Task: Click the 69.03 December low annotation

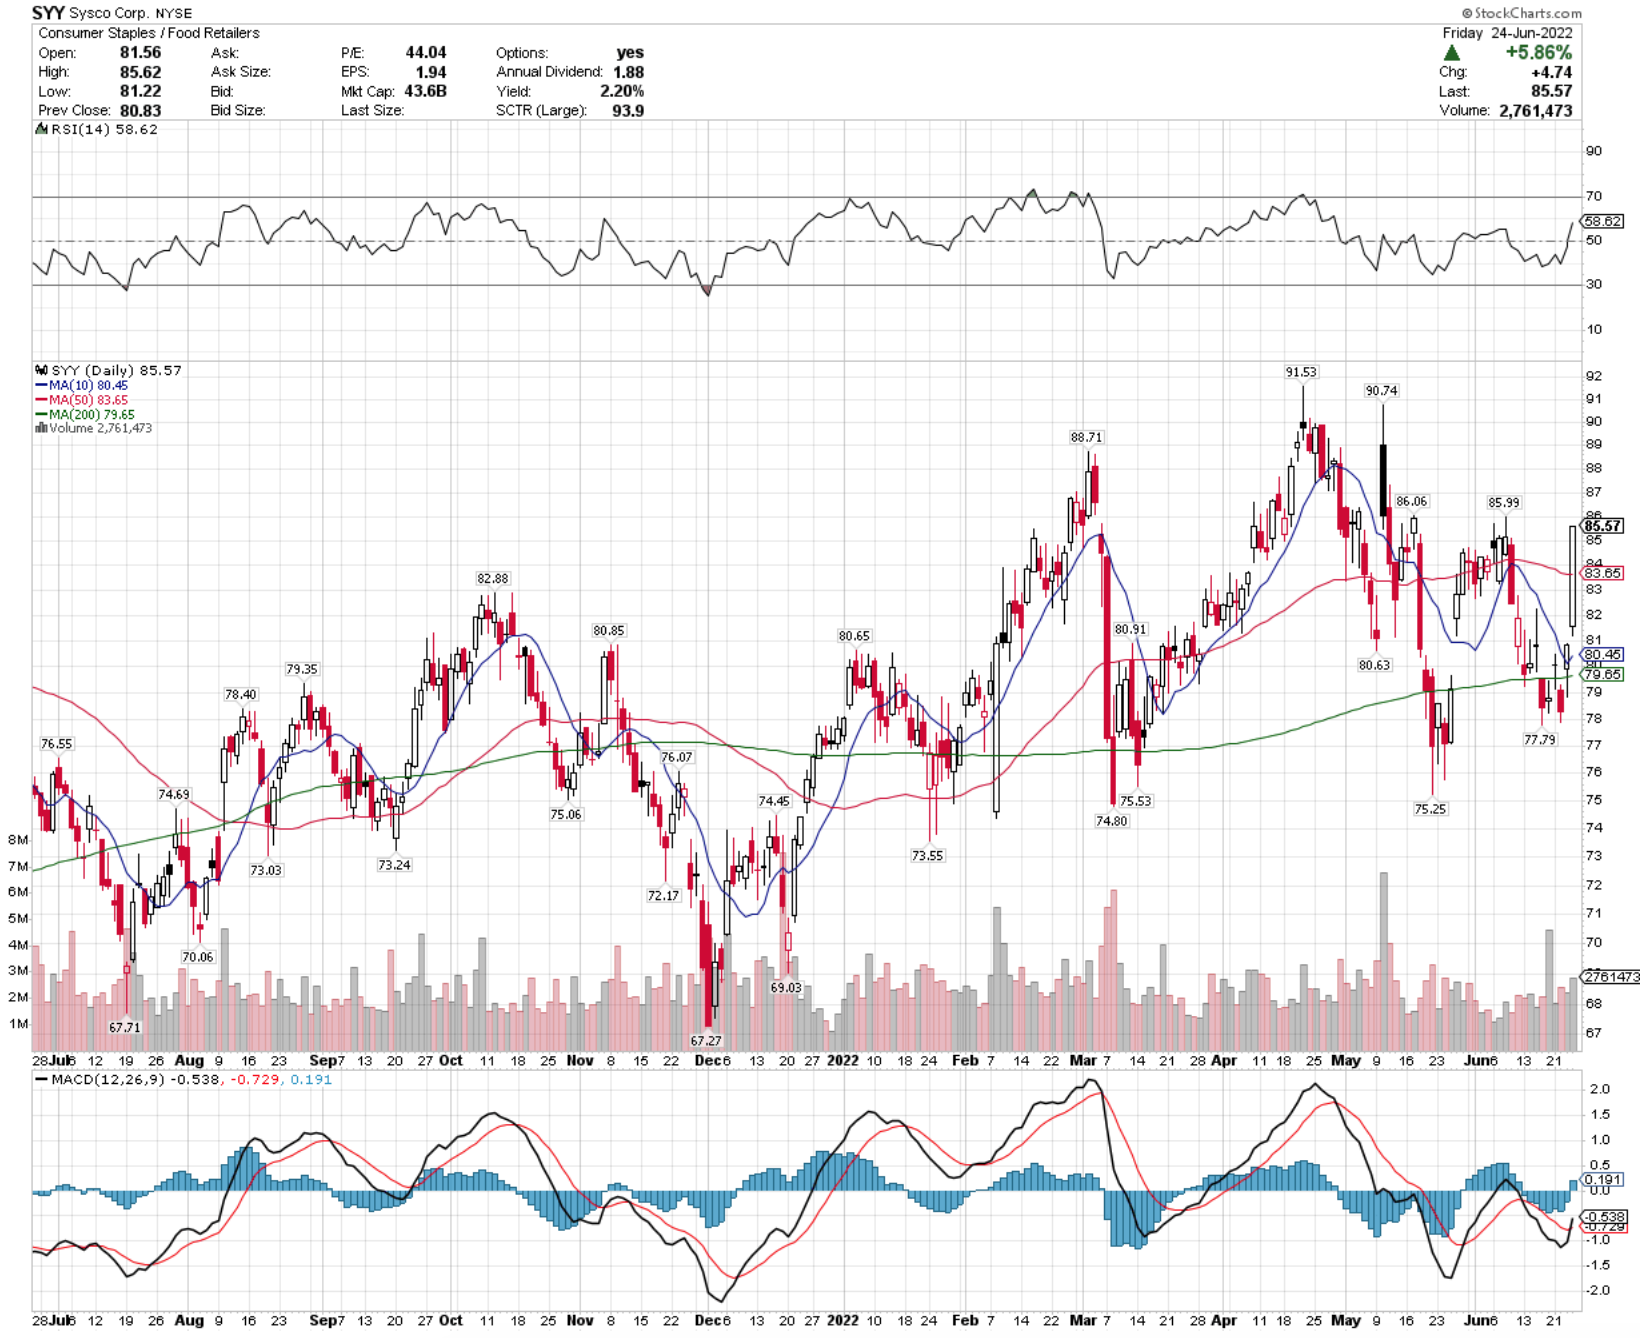Action: pos(786,987)
